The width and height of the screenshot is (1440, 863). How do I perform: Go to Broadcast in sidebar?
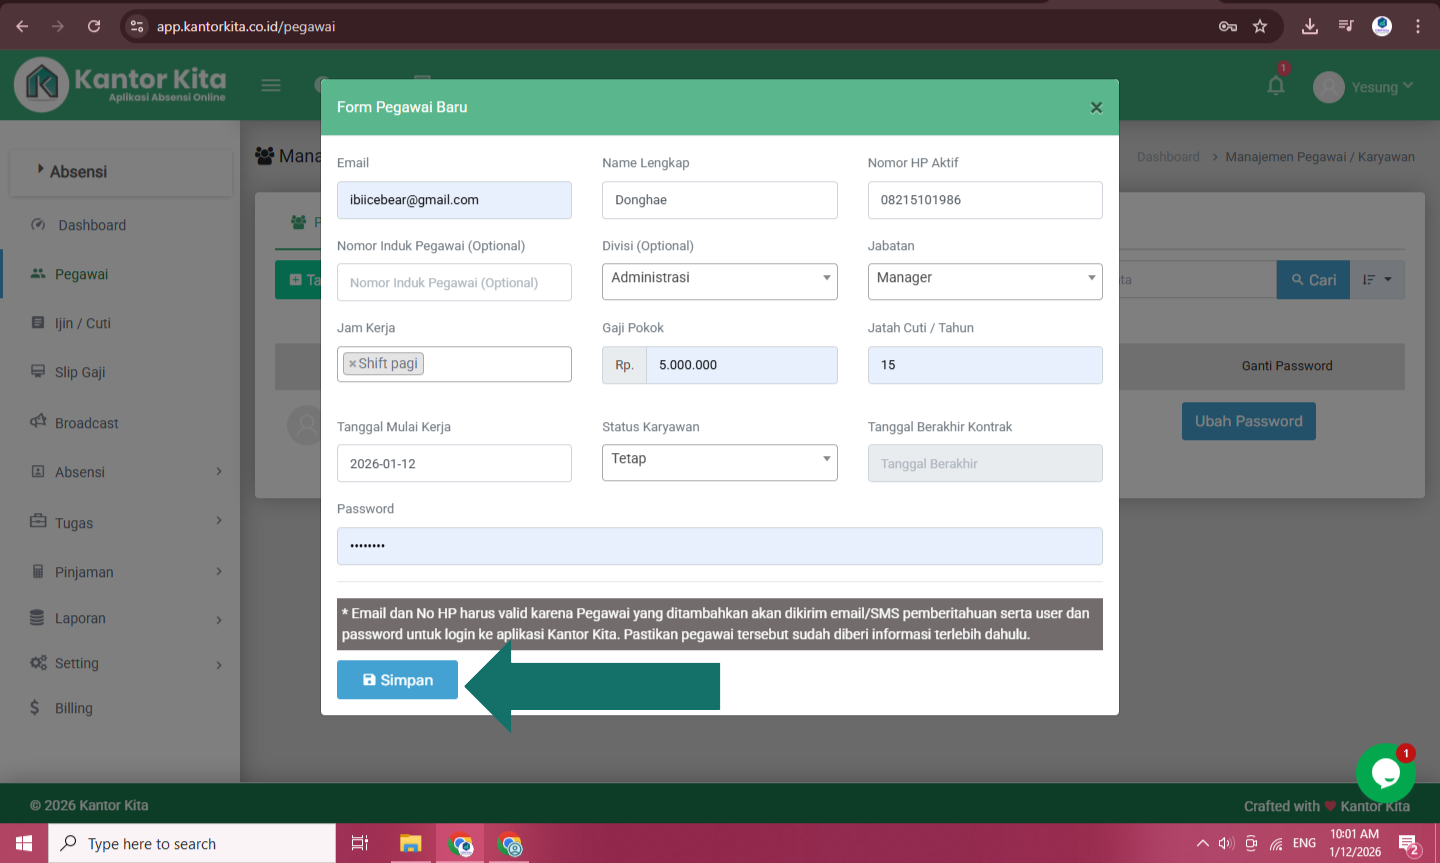86,423
